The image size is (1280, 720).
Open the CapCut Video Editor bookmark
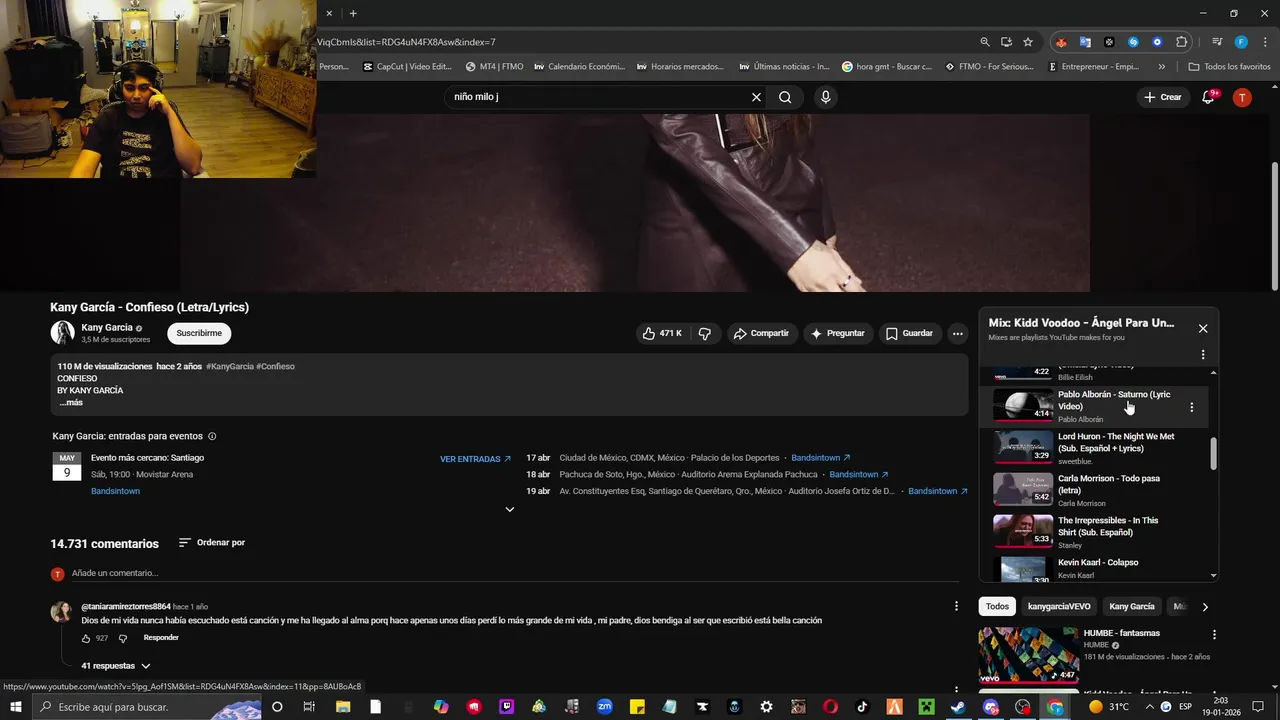point(407,67)
